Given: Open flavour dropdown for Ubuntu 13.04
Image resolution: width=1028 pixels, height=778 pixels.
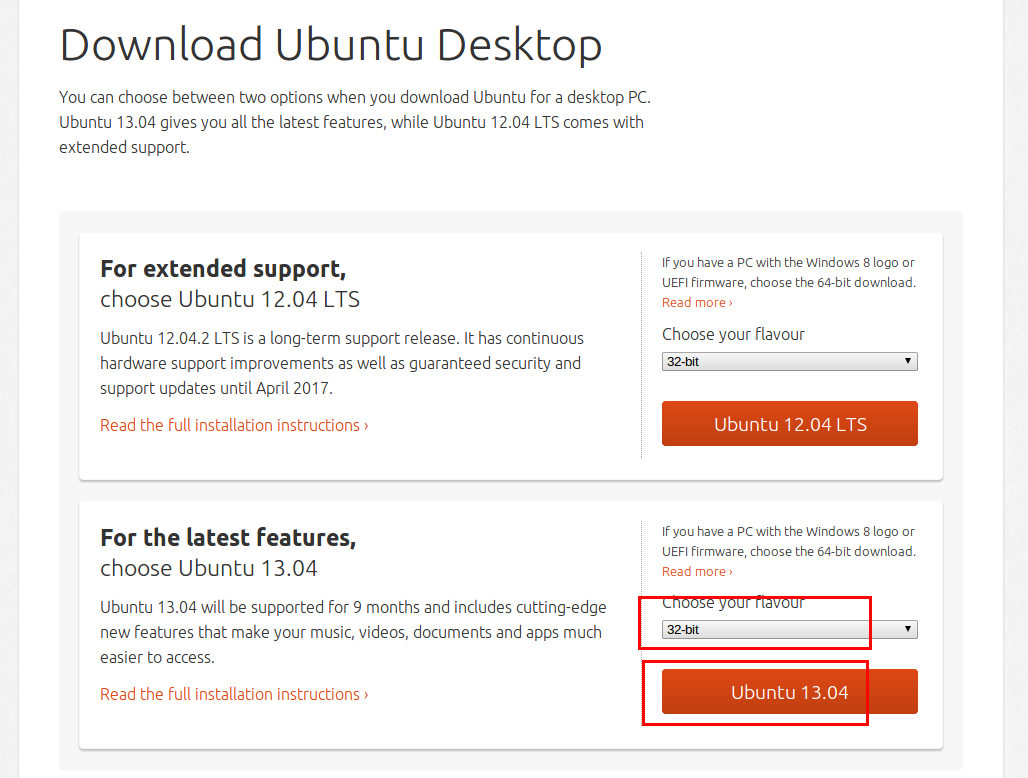Looking at the screenshot, I should [789, 630].
